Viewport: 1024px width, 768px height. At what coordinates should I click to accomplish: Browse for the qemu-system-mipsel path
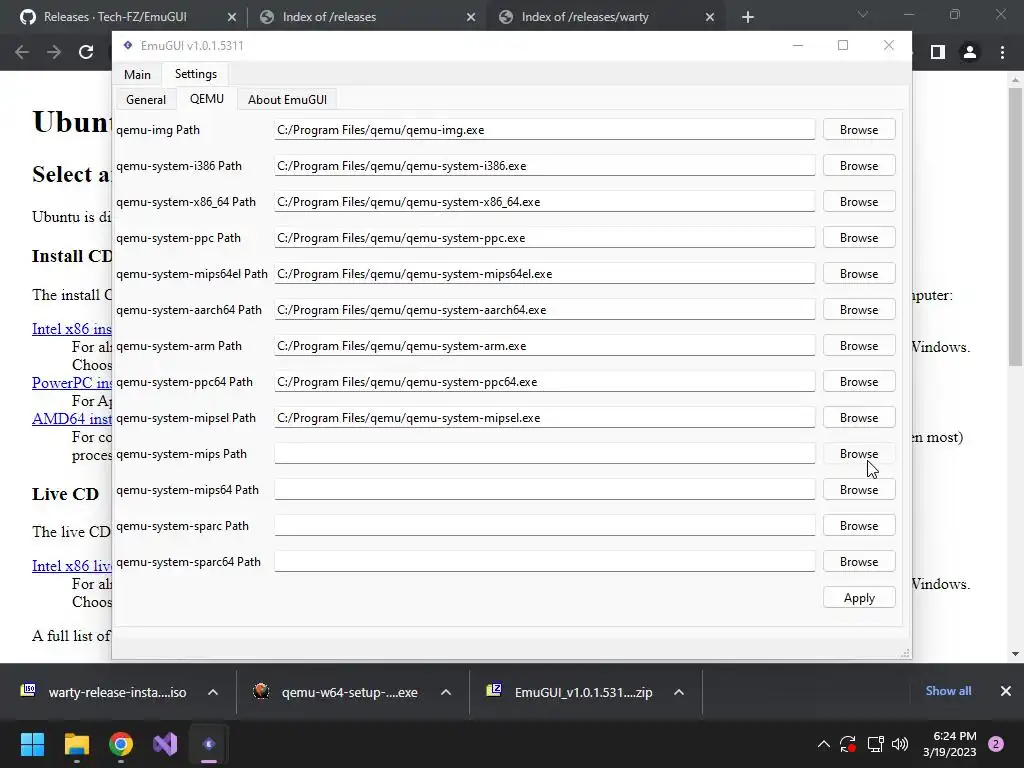[859, 418]
